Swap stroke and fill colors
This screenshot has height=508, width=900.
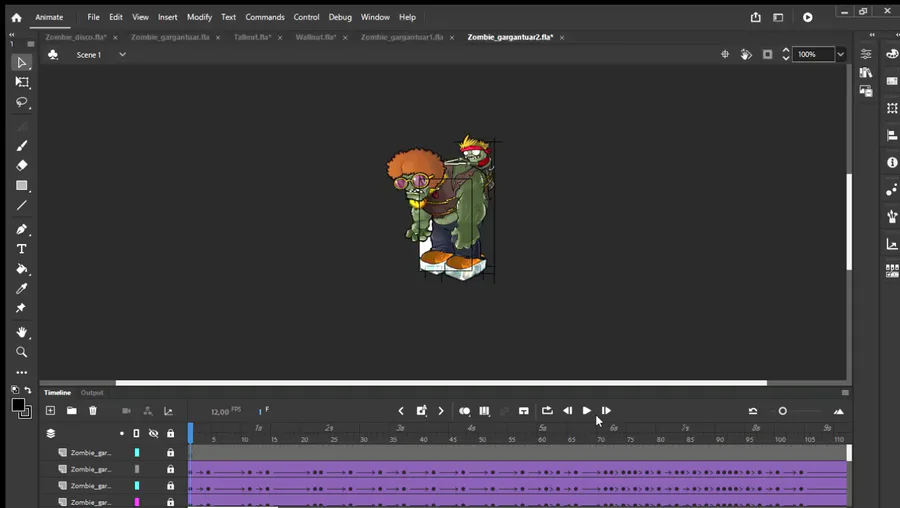point(28,390)
